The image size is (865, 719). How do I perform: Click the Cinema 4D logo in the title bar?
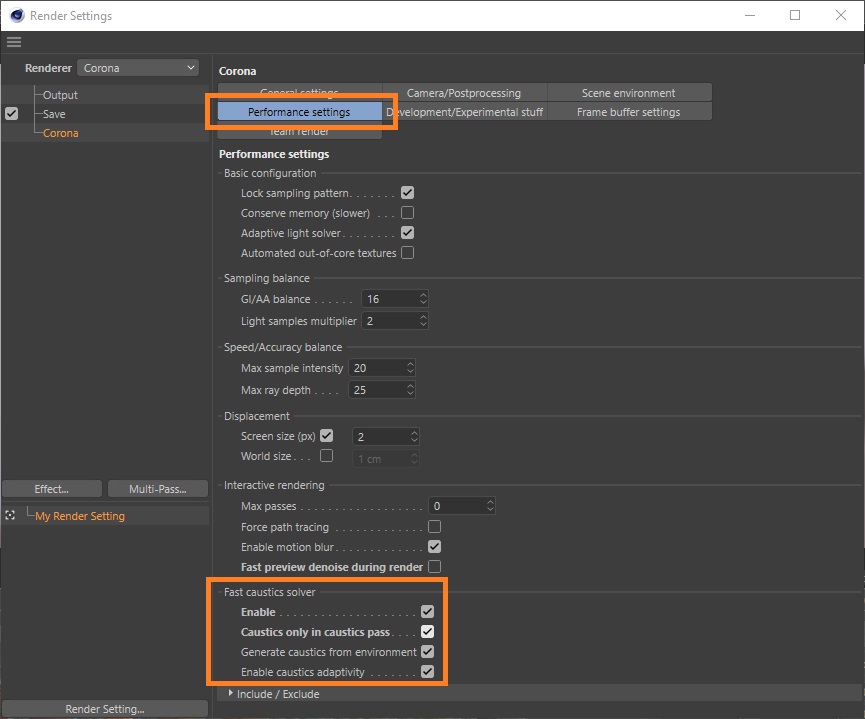[x=17, y=15]
